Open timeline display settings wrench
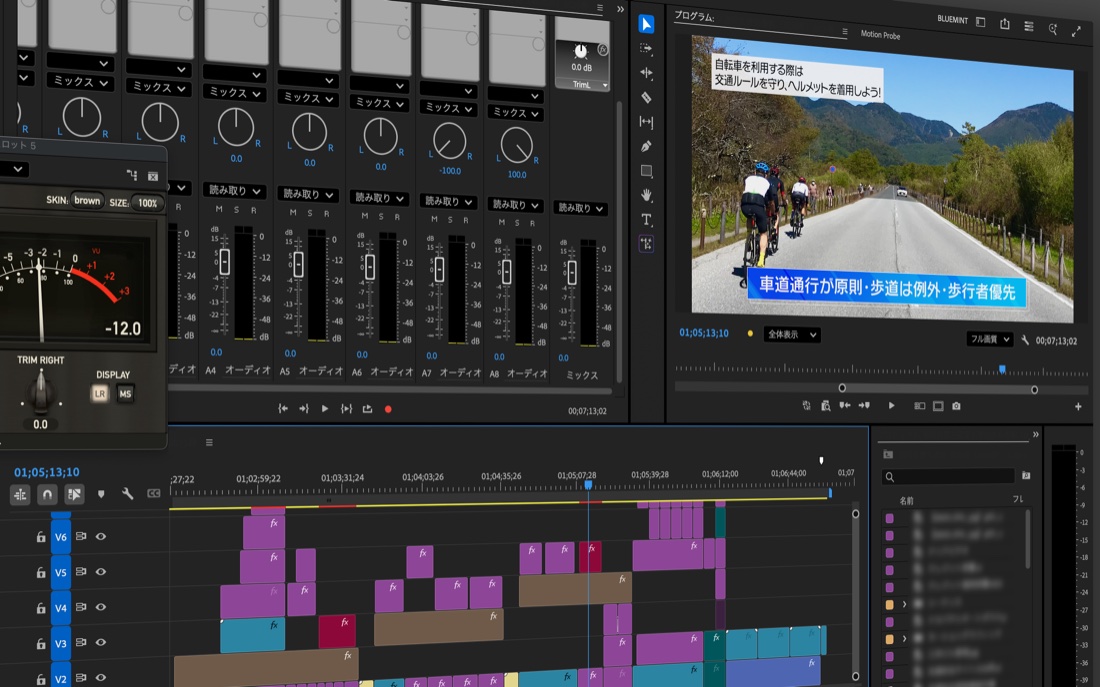Screen dimensions: 1100x687 tap(127, 494)
